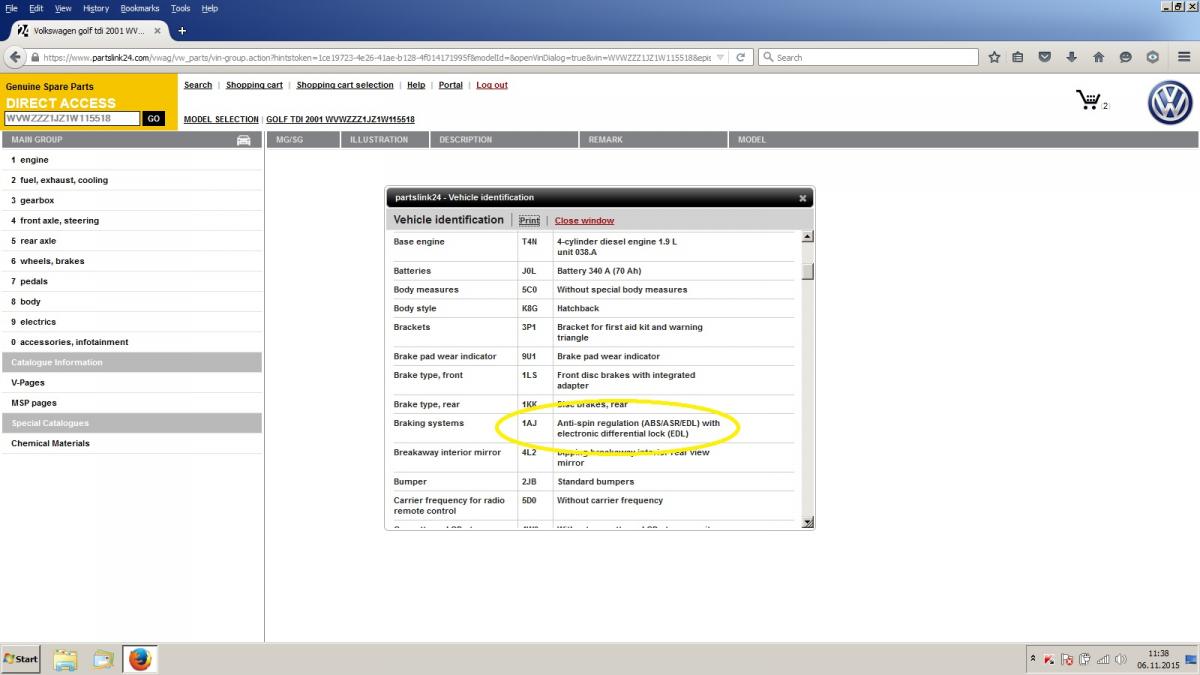Open the File menu
This screenshot has width=1200, height=675.
pos(11,8)
